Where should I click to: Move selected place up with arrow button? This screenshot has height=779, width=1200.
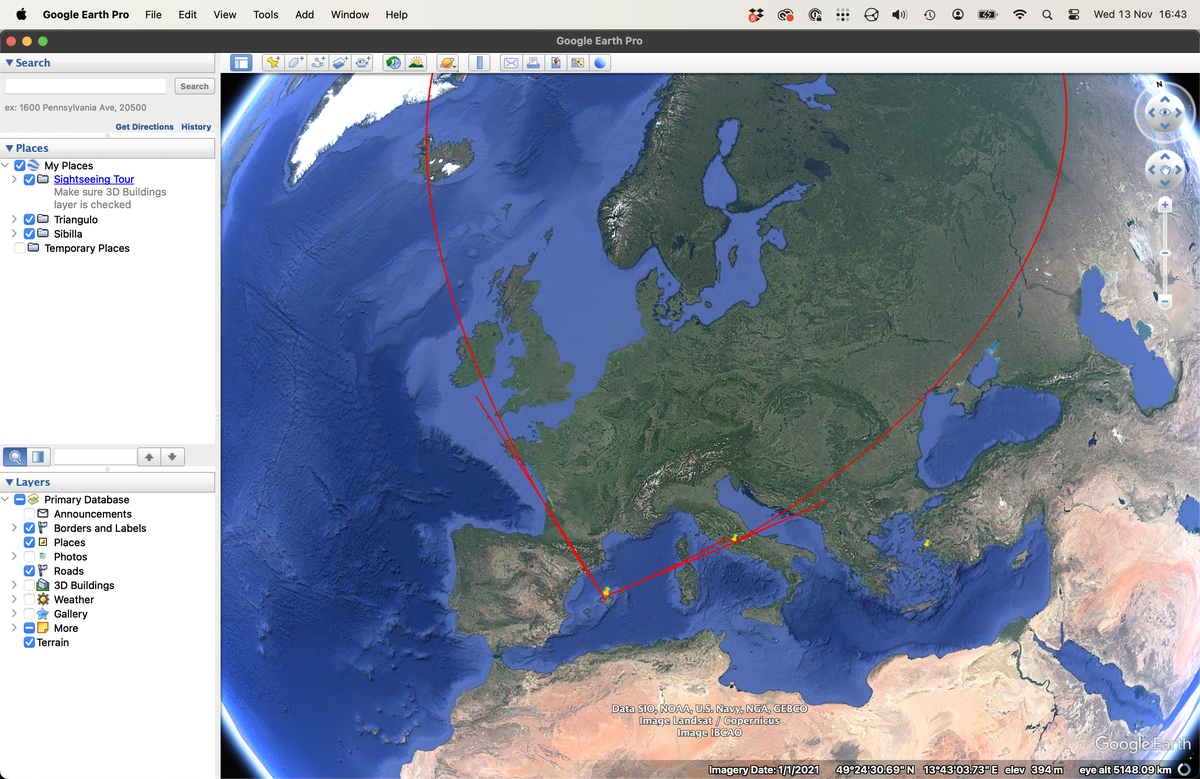tap(149, 457)
